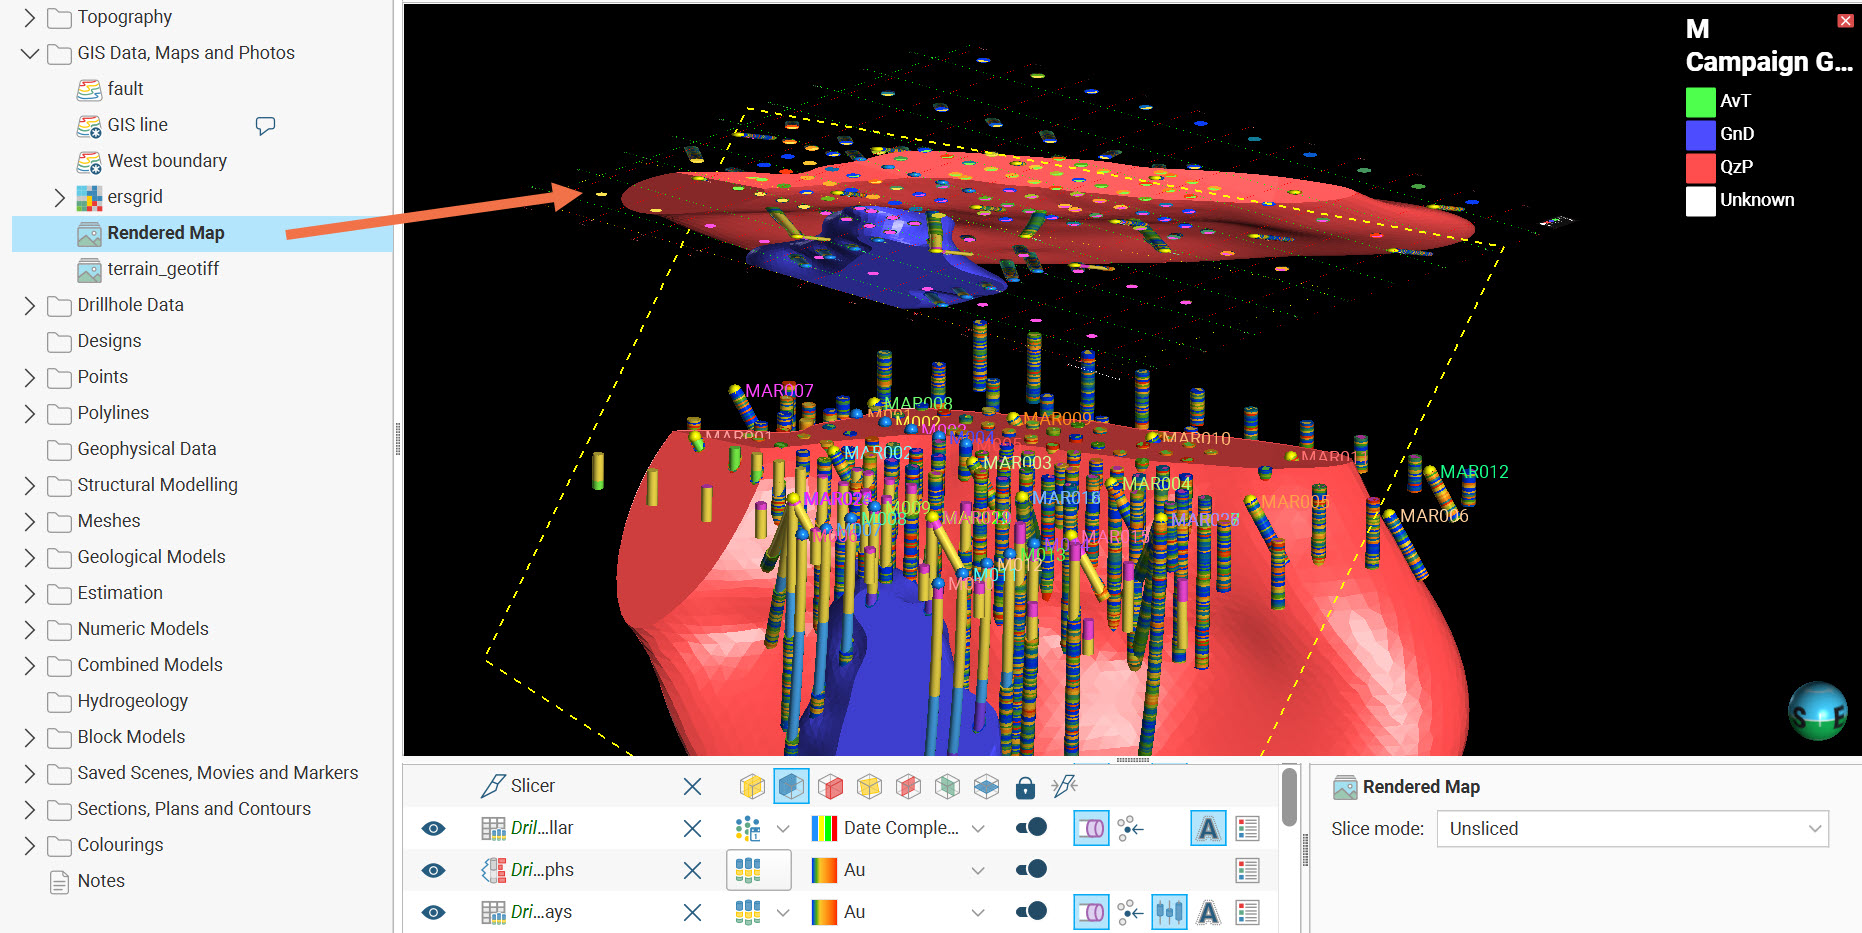This screenshot has height=933, width=1862.
Task: Select terrain_geotiff in project tree
Action: tap(163, 269)
